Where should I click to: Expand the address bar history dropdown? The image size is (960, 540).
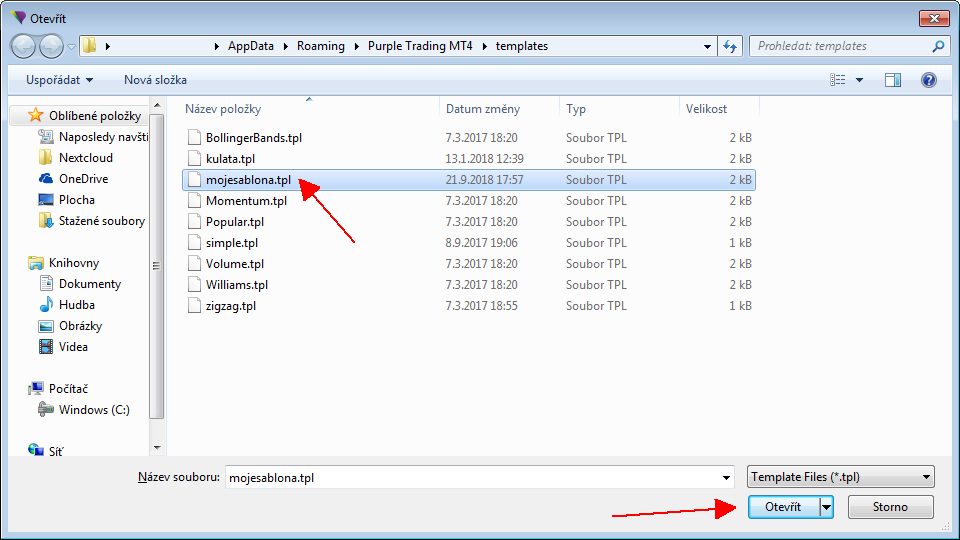pos(707,47)
